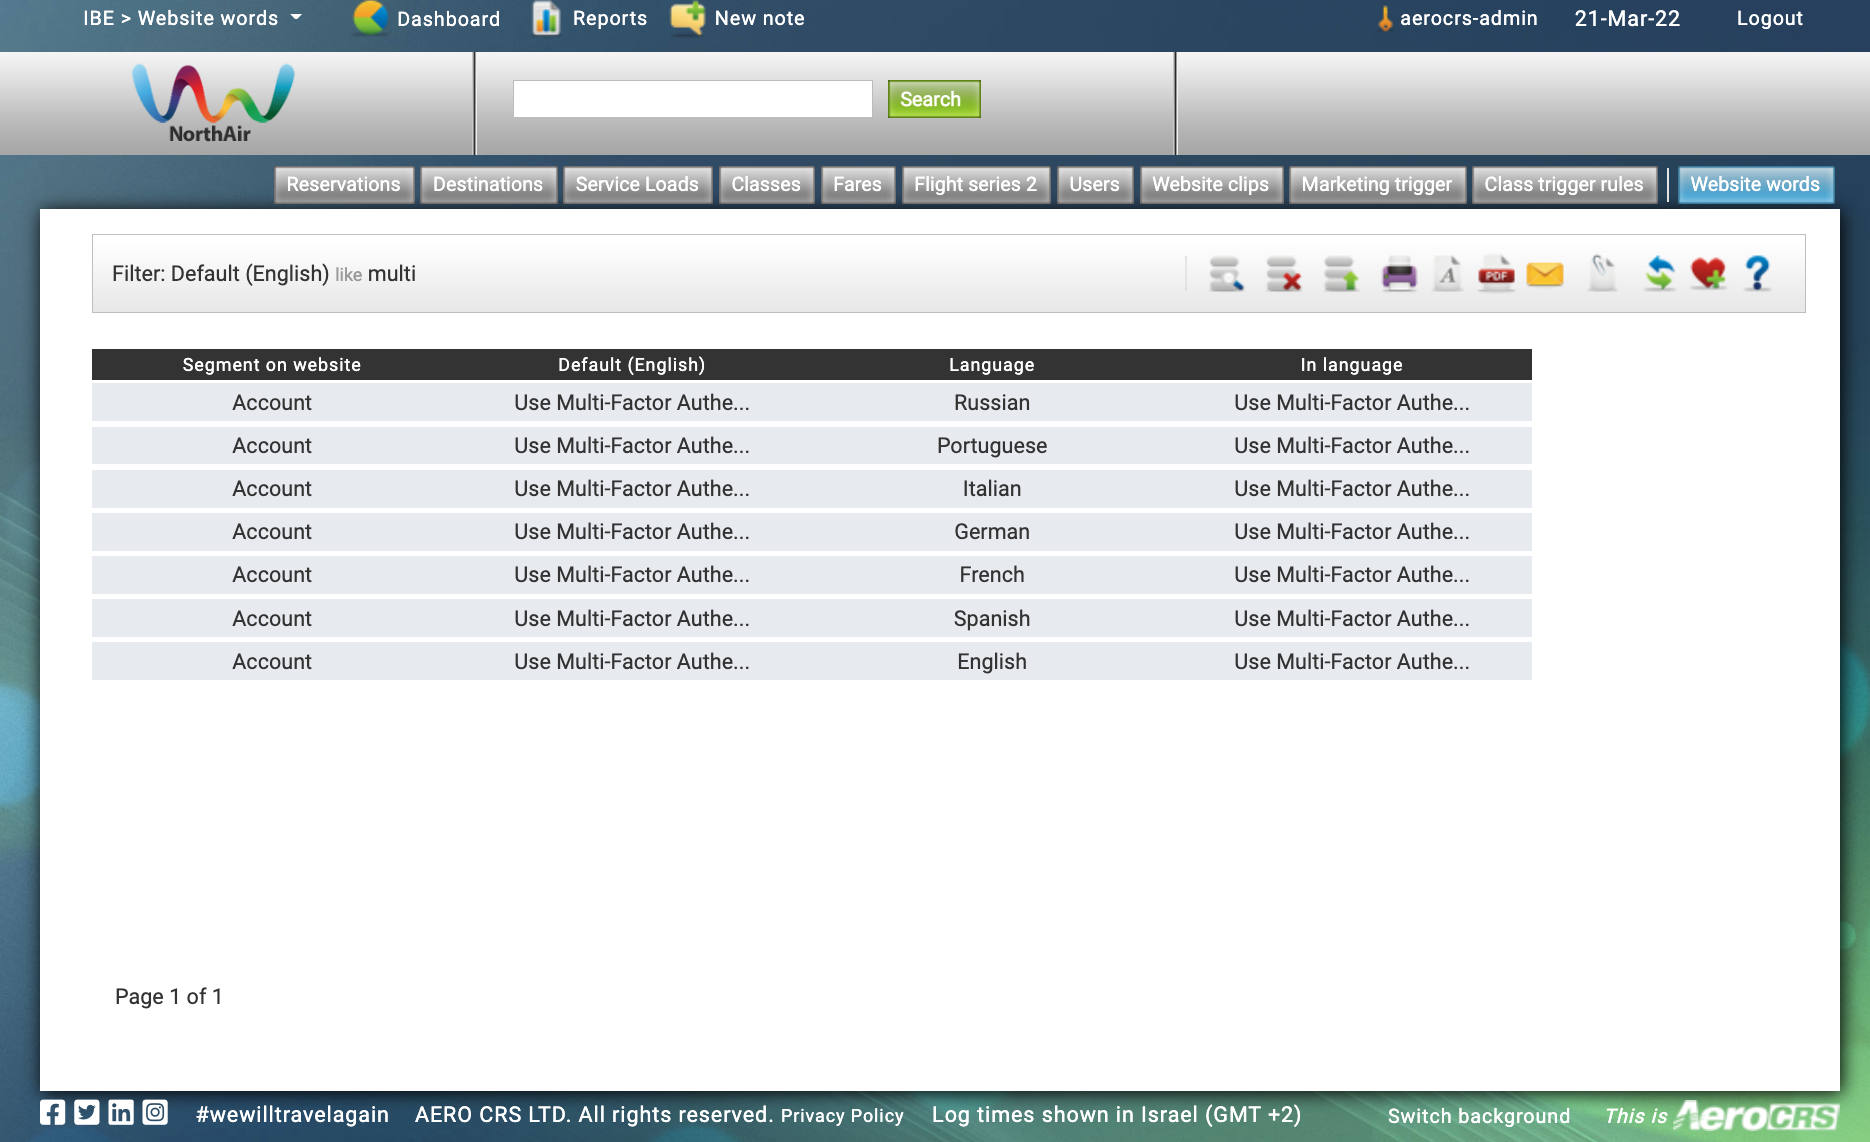Click the Dashboard pie chart icon
This screenshot has width=1870, height=1142.
click(370, 18)
